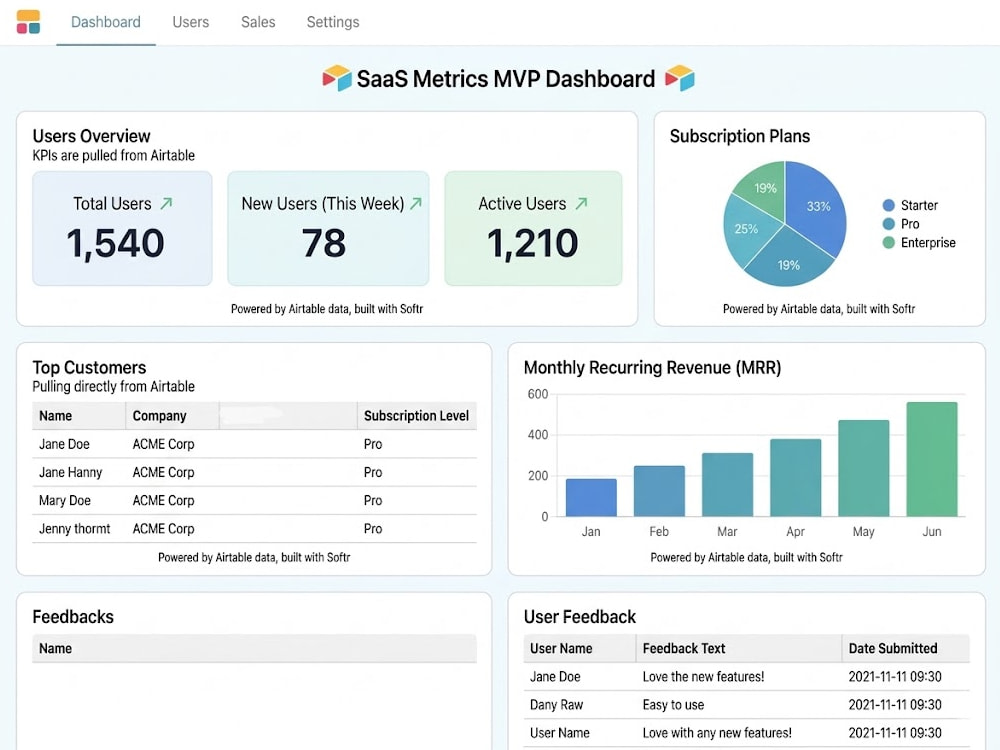Select the Pro legend color dot
The height and width of the screenshot is (750, 1000).
tap(888, 224)
